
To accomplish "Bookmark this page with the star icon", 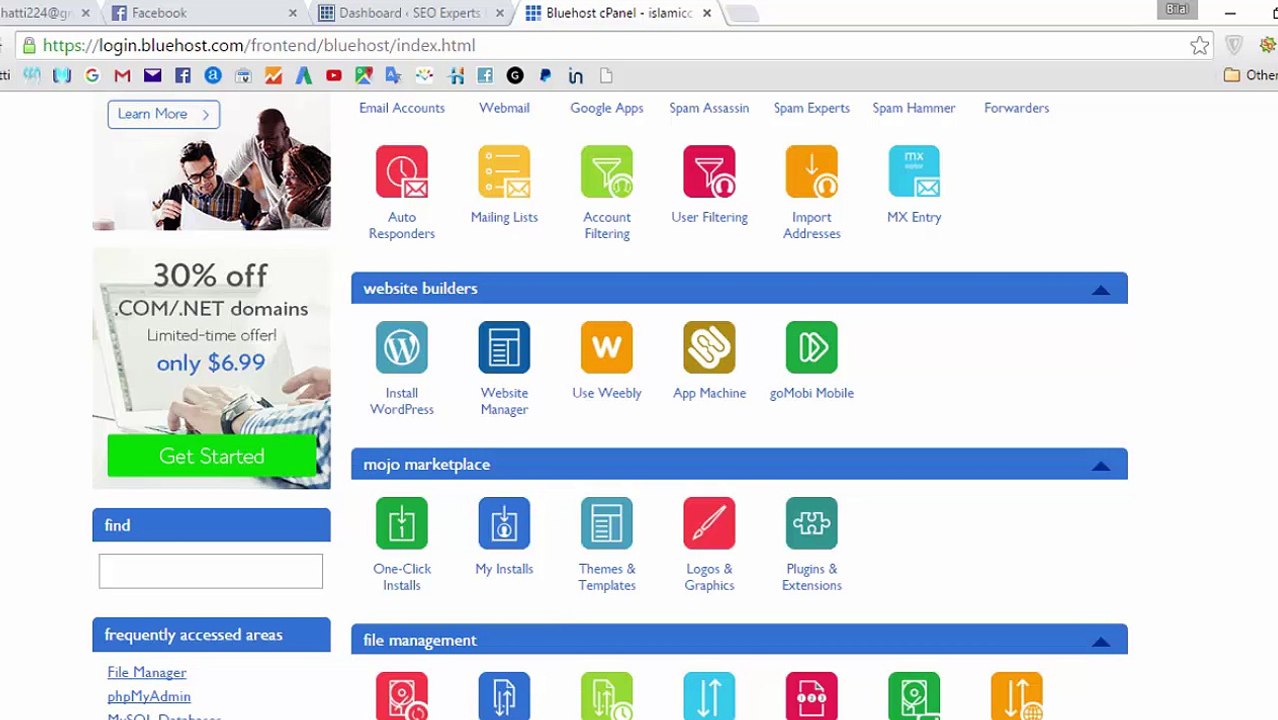I will [1200, 45].
